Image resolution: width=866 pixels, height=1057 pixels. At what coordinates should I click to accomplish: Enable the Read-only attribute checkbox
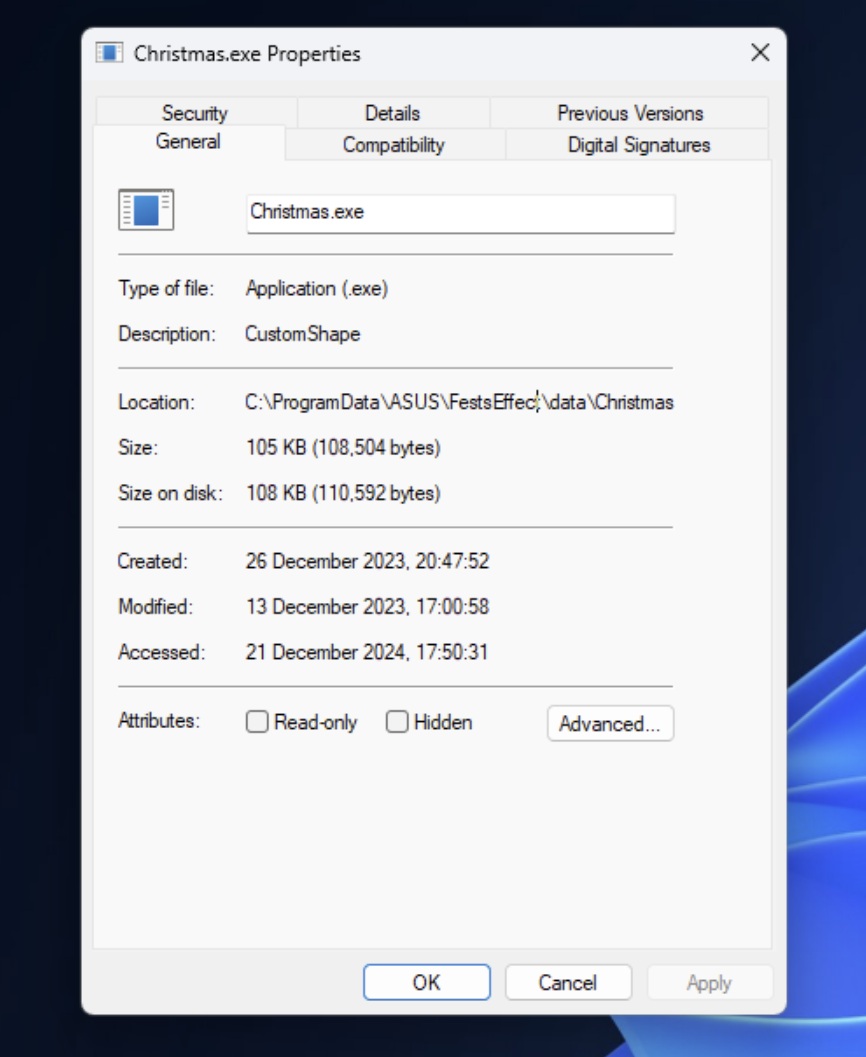pyautogui.click(x=257, y=721)
